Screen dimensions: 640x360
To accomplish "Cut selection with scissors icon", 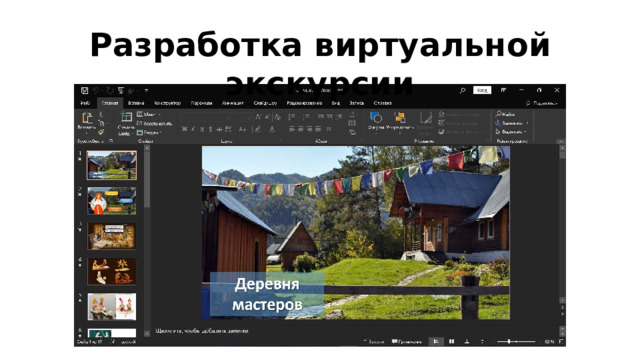I will [x=101, y=115].
